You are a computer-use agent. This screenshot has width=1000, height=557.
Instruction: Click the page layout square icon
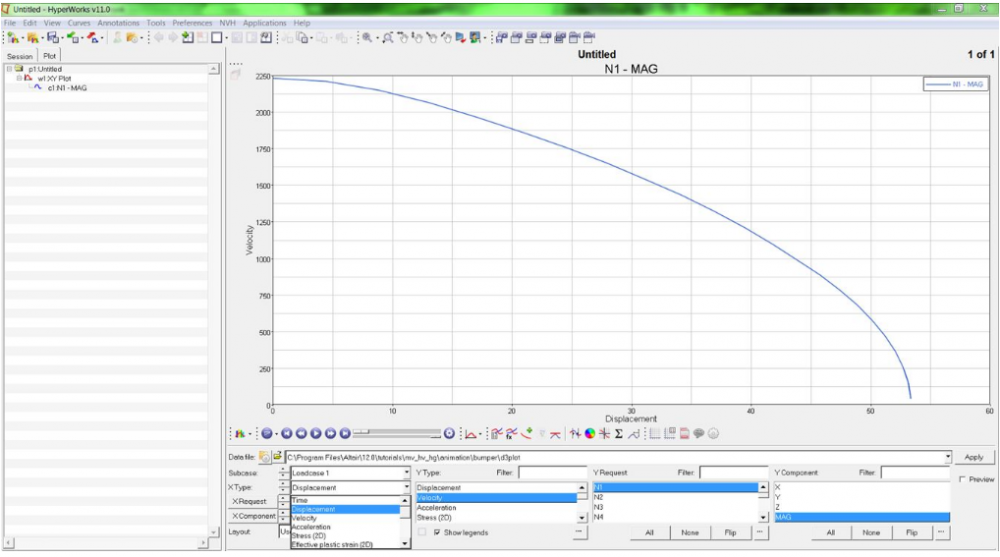[x=217, y=38]
